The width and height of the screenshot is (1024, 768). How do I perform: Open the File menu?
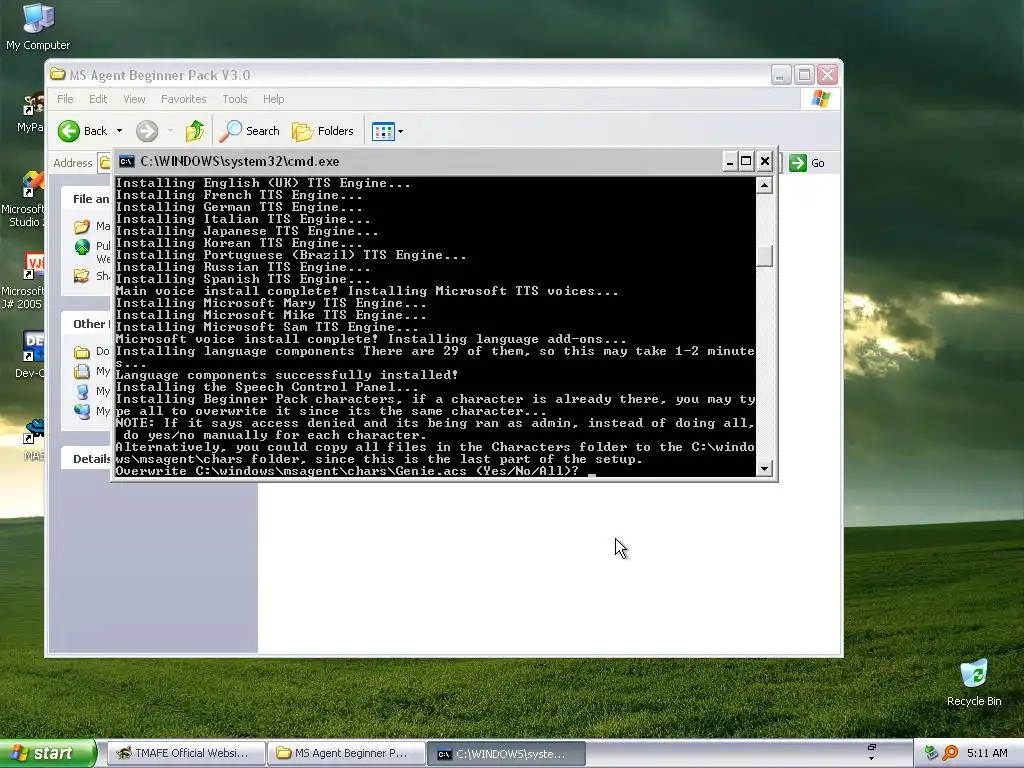click(65, 99)
